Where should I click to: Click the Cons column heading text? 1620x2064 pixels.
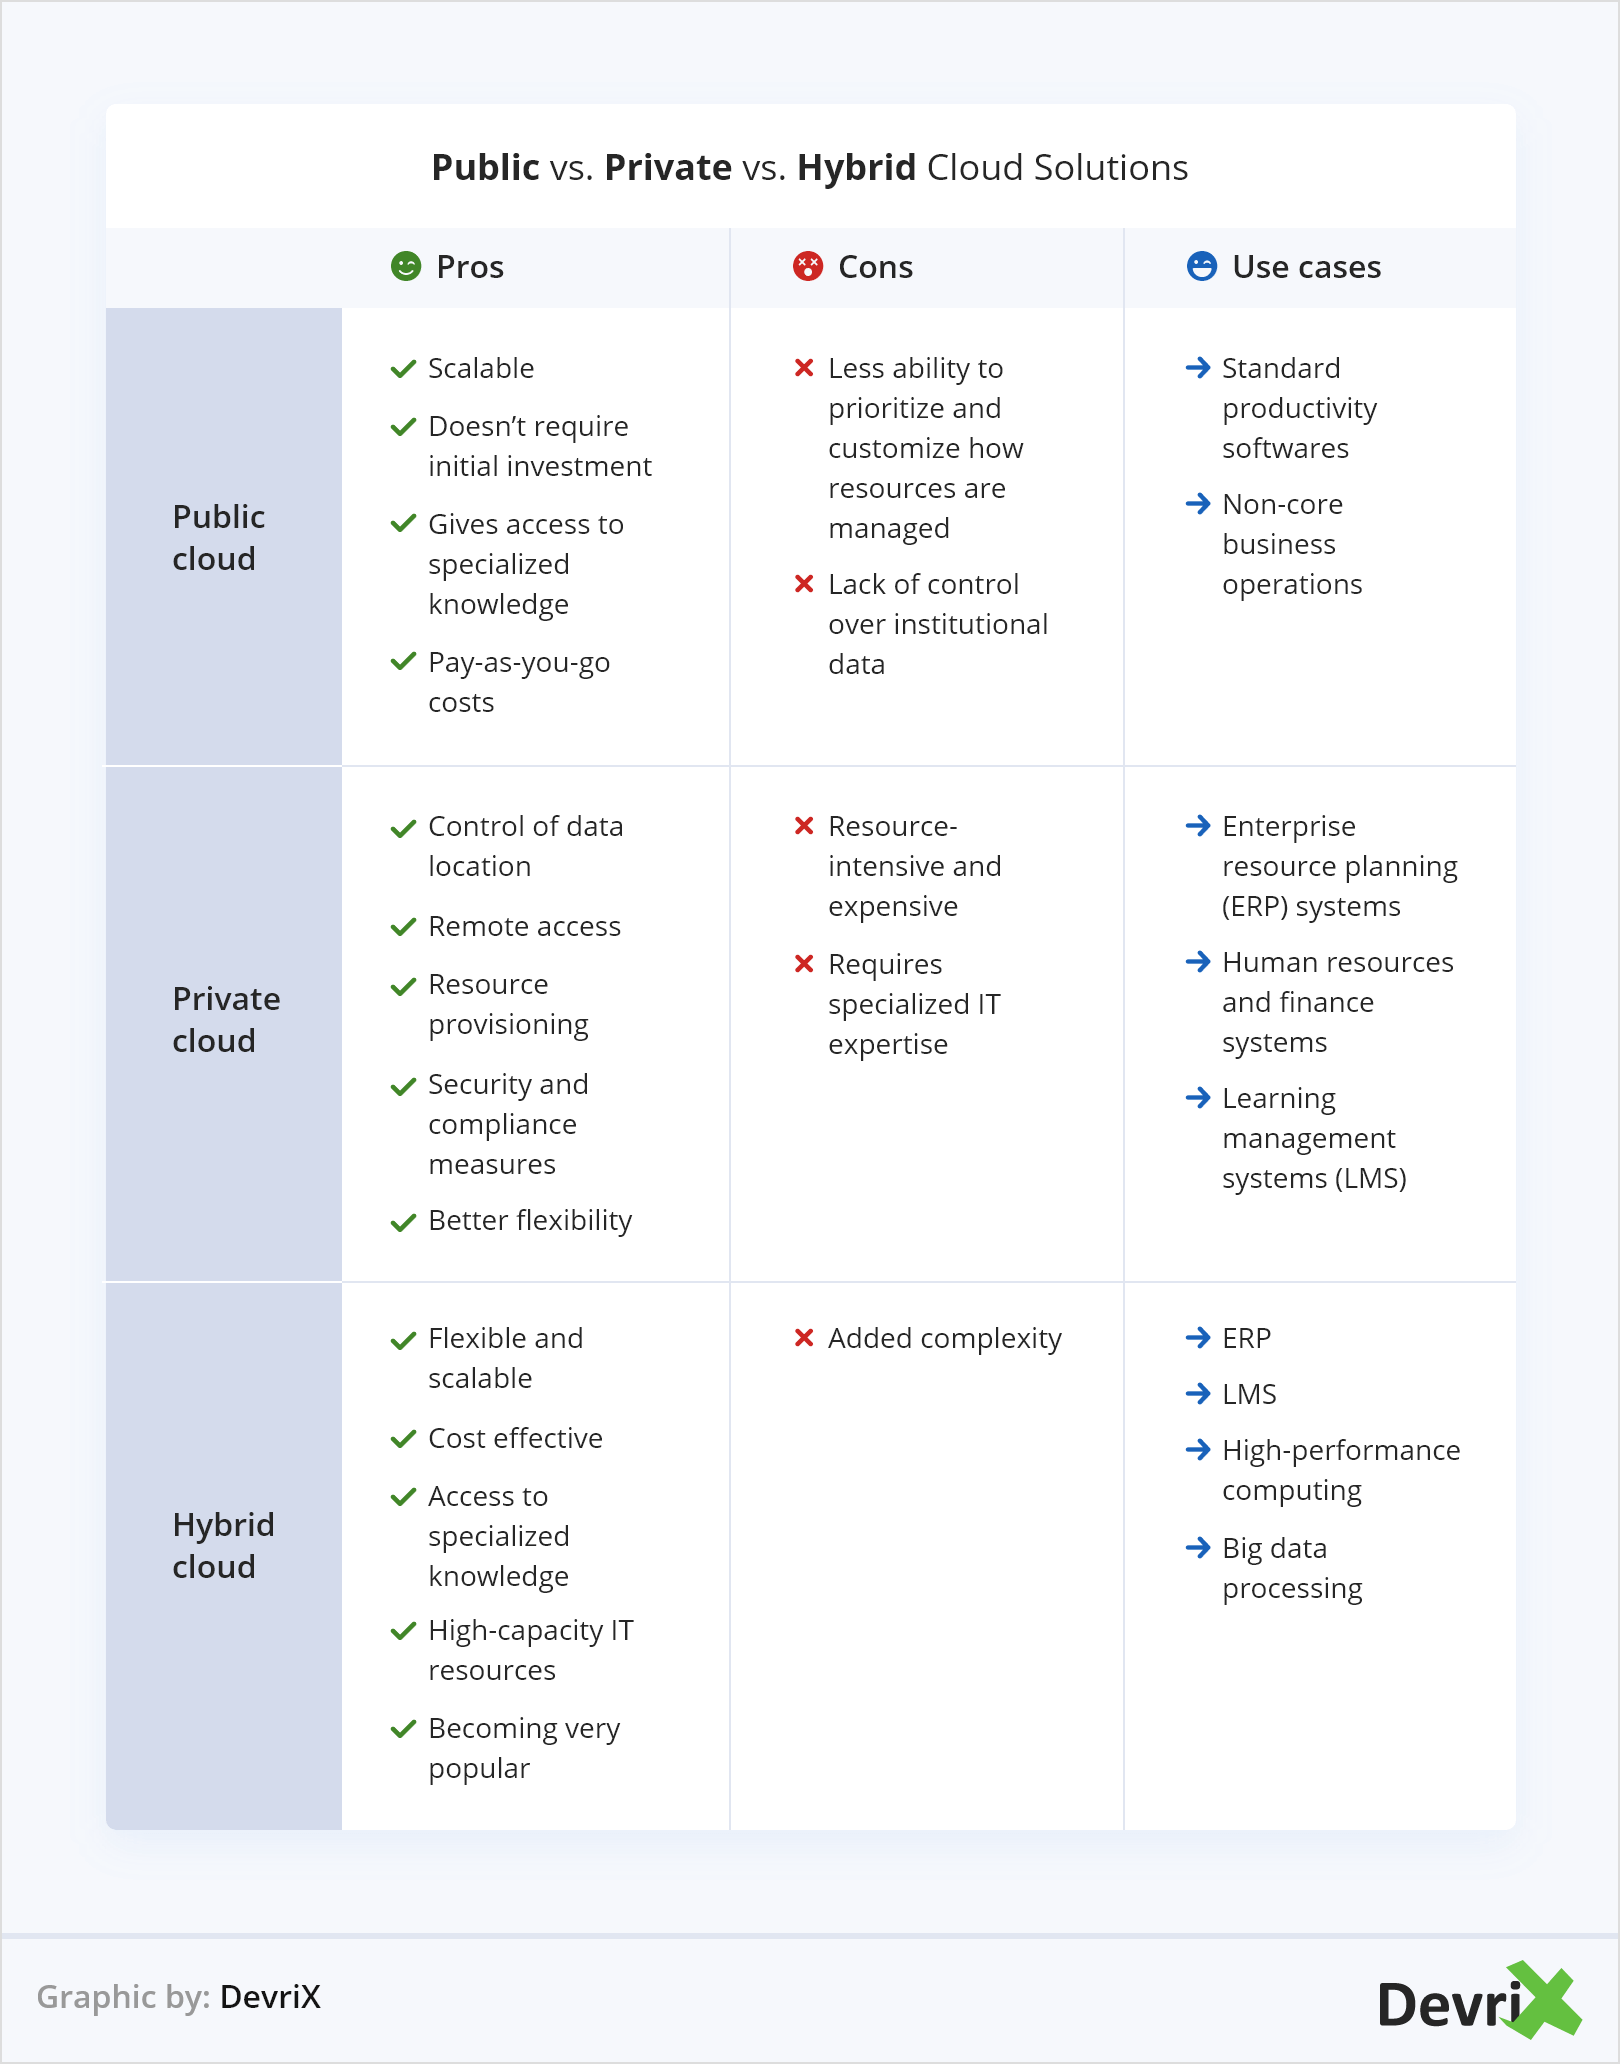875,267
